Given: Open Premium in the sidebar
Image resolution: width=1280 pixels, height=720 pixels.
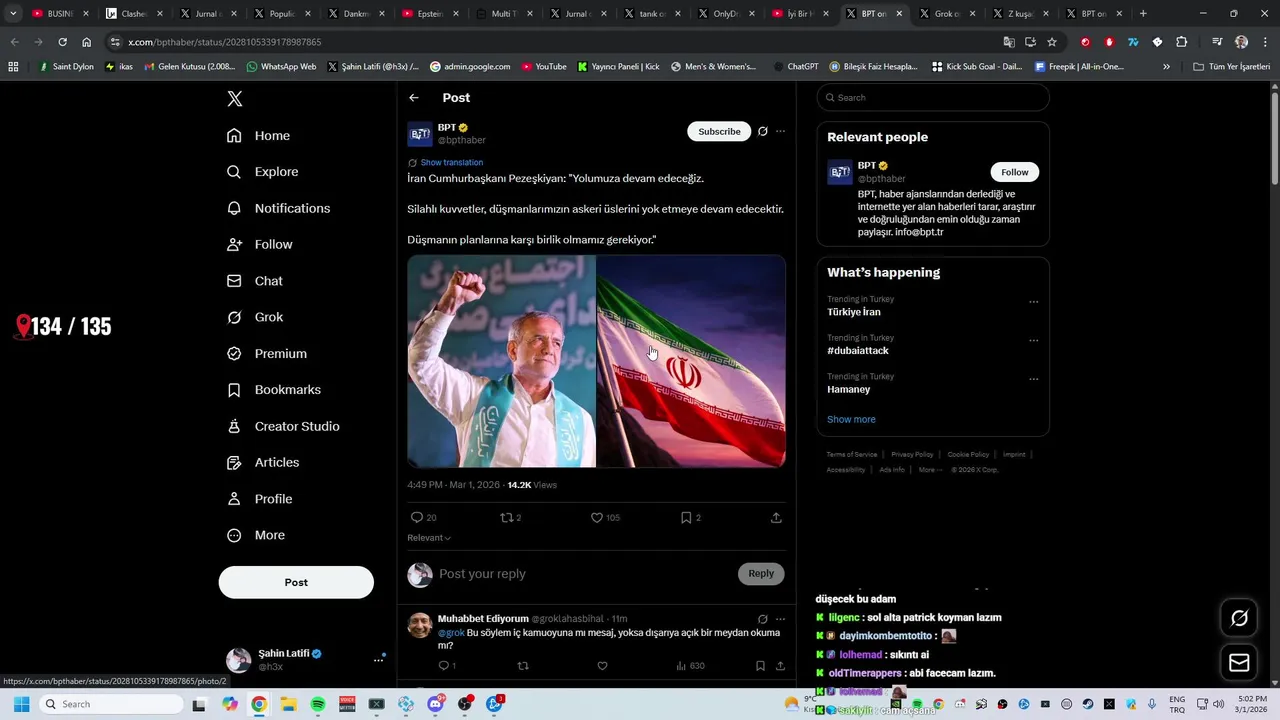Looking at the screenshot, I should tap(266, 354).
